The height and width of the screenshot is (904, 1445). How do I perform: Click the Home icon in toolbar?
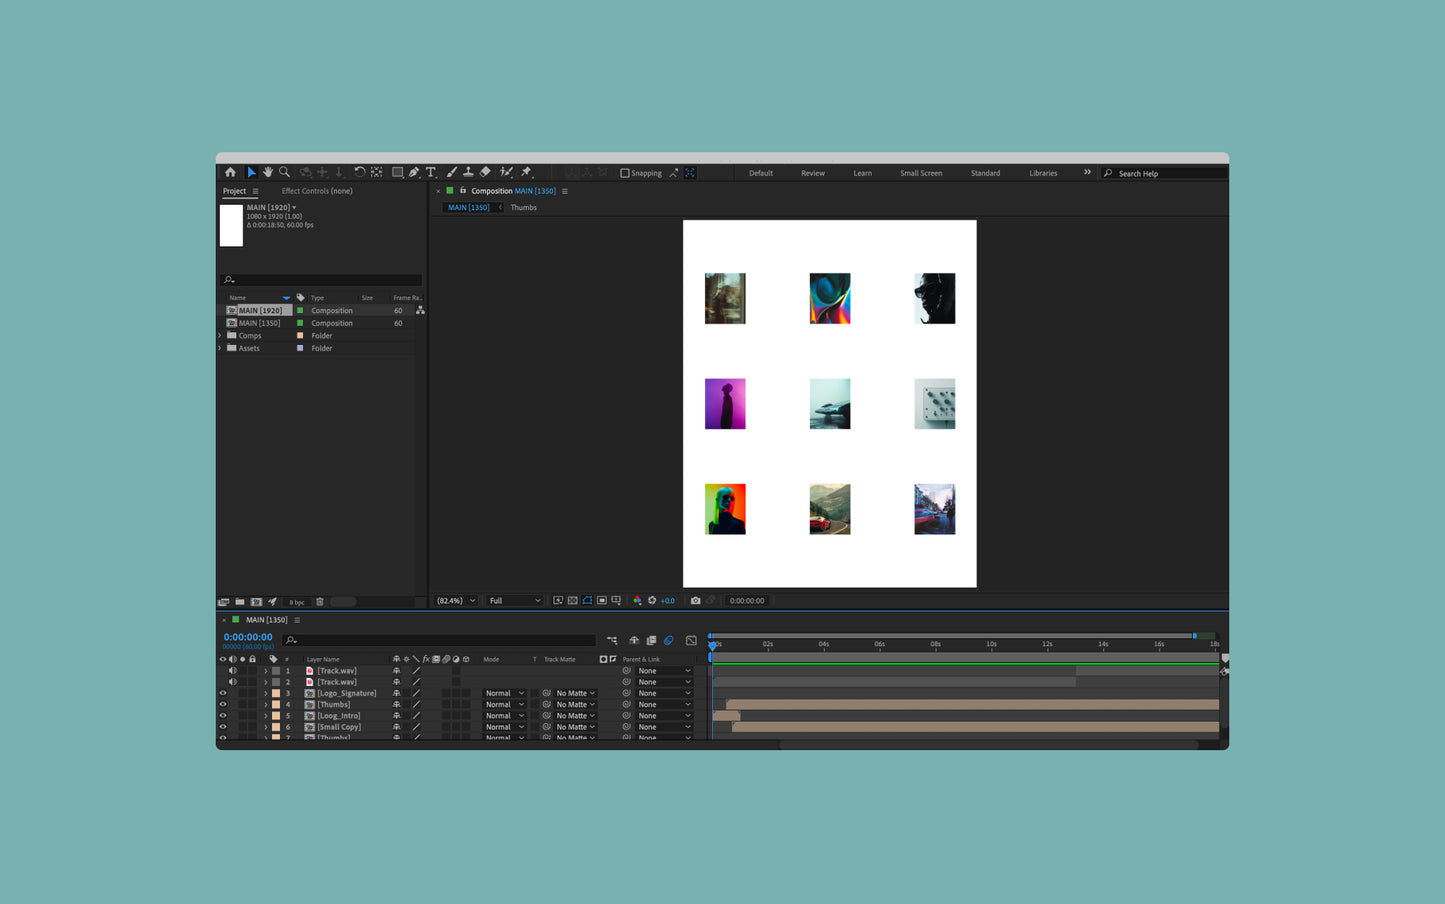tap(231, 173)
